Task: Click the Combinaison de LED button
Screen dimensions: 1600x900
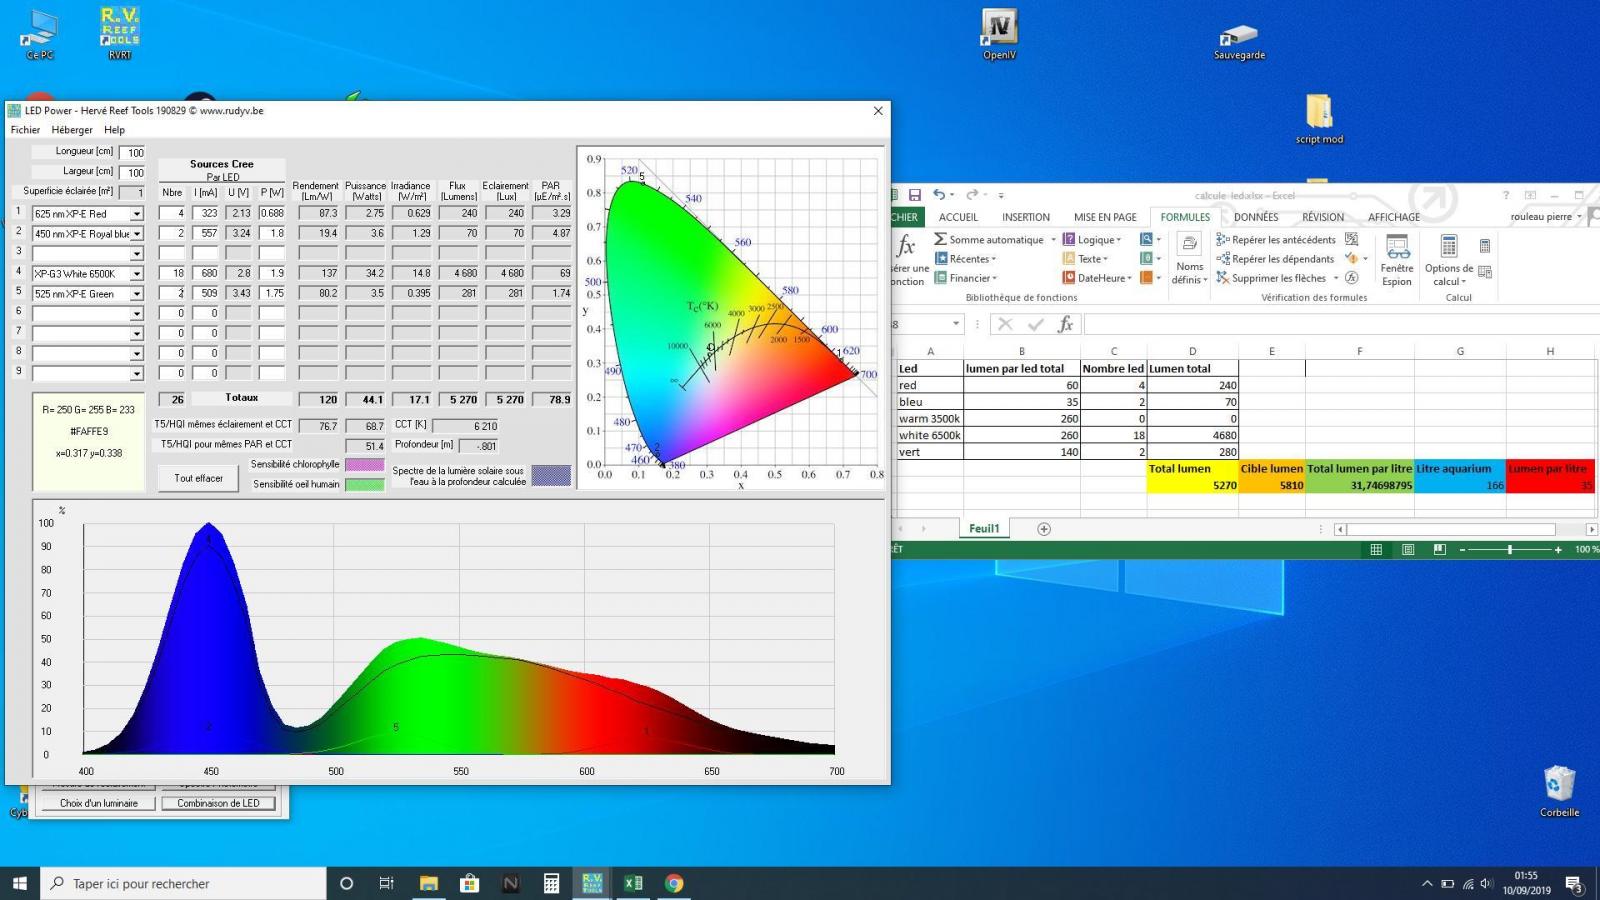Action: coord(218,803)
